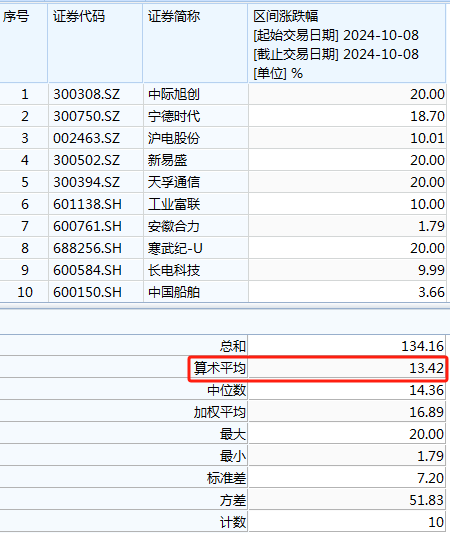The image size is (450, 535).
Task: Click the 加权平均 statistic label
Action: point(220,413)
